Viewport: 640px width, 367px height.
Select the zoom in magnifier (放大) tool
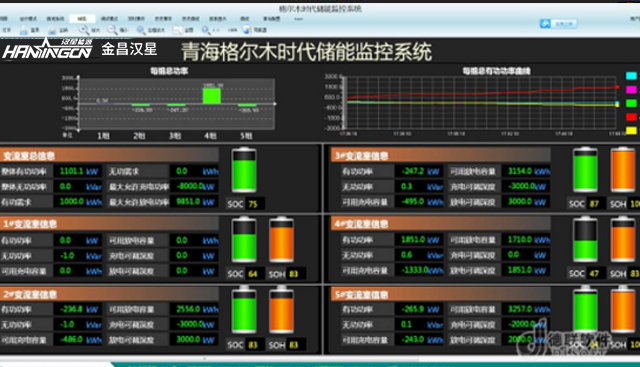84,30
